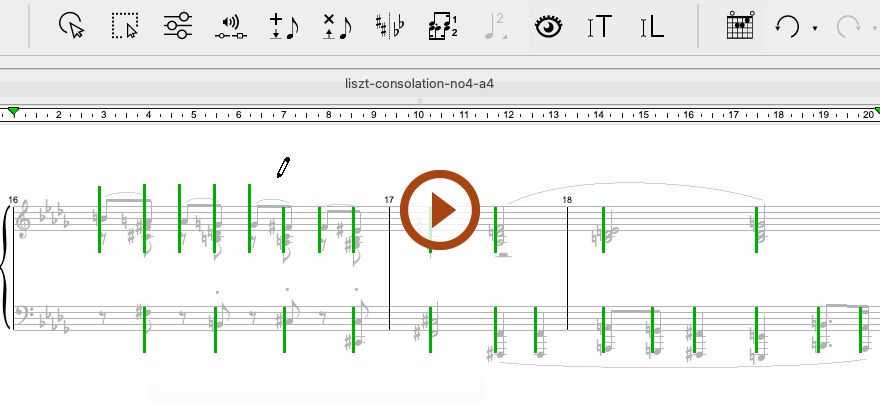880x420 pixels.
Task: Expand the undo history dropdown arrow
Action: tap(815, 29)
